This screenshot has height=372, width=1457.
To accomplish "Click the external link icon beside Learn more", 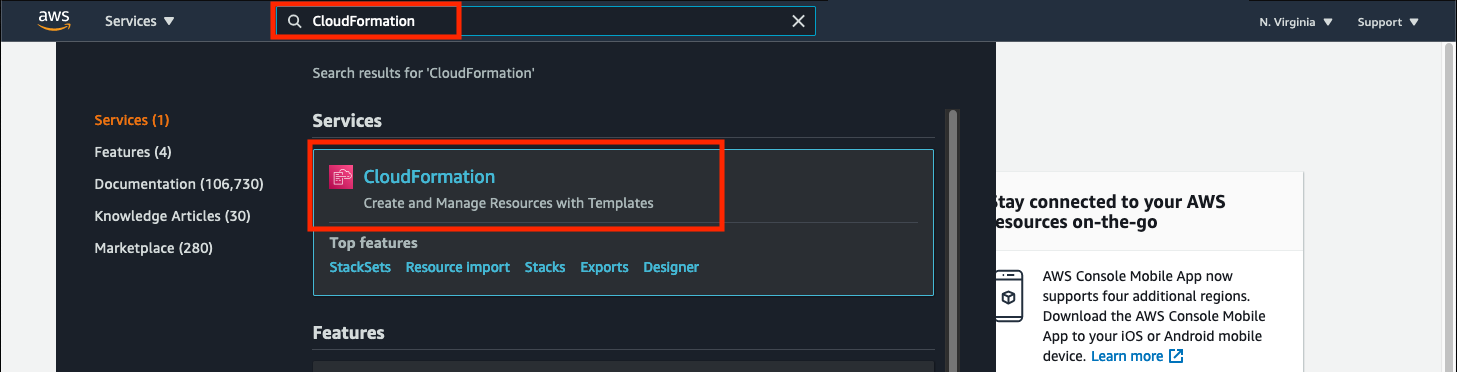I will [1176, 356].
